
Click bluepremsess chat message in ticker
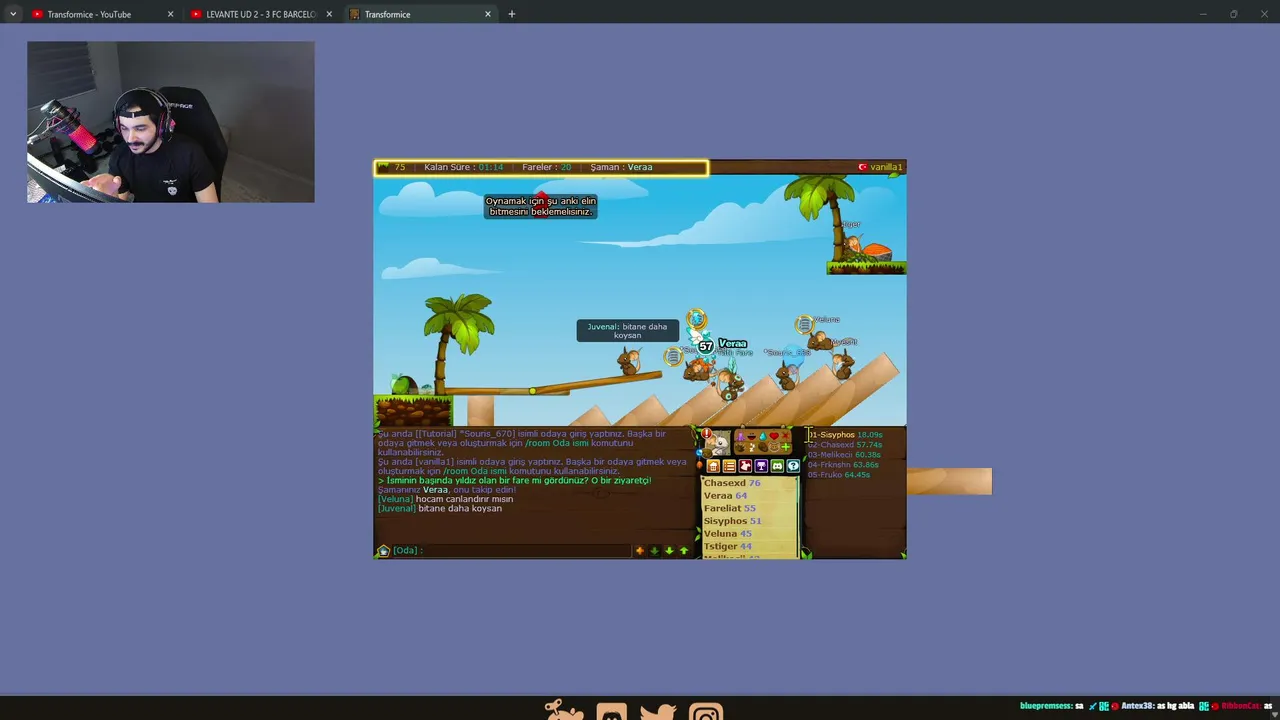(1051, 706)
